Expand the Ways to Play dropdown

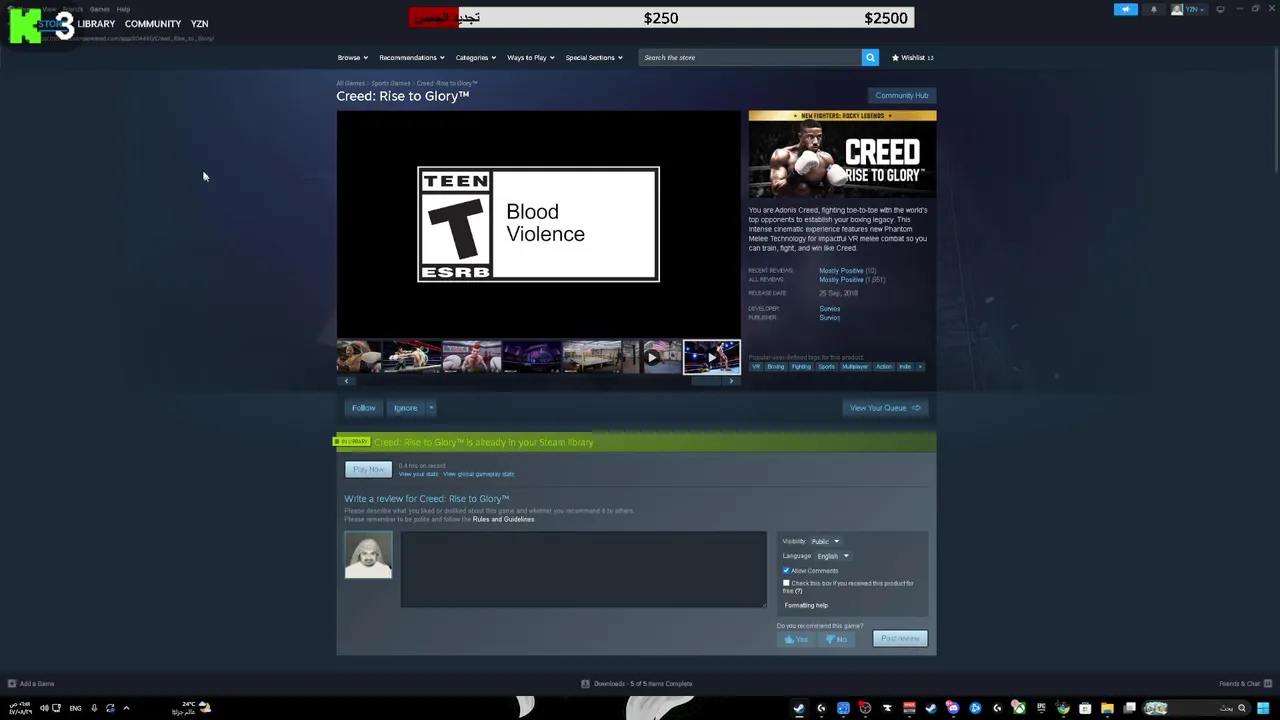pos(531,57)
